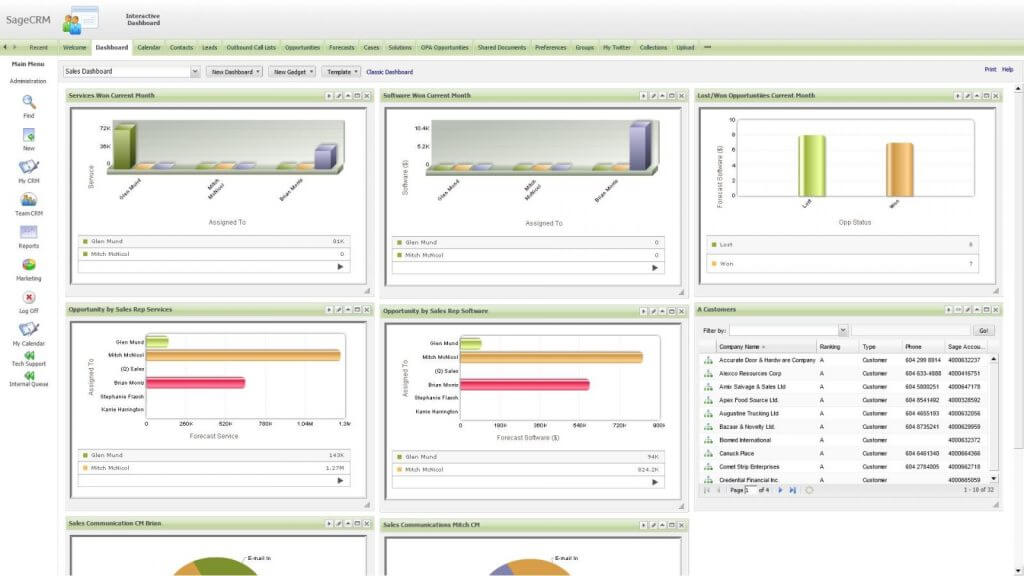Go to the Forecasts tab
The width and height of the screenshot is (1024, 576).
coord(341,47)
